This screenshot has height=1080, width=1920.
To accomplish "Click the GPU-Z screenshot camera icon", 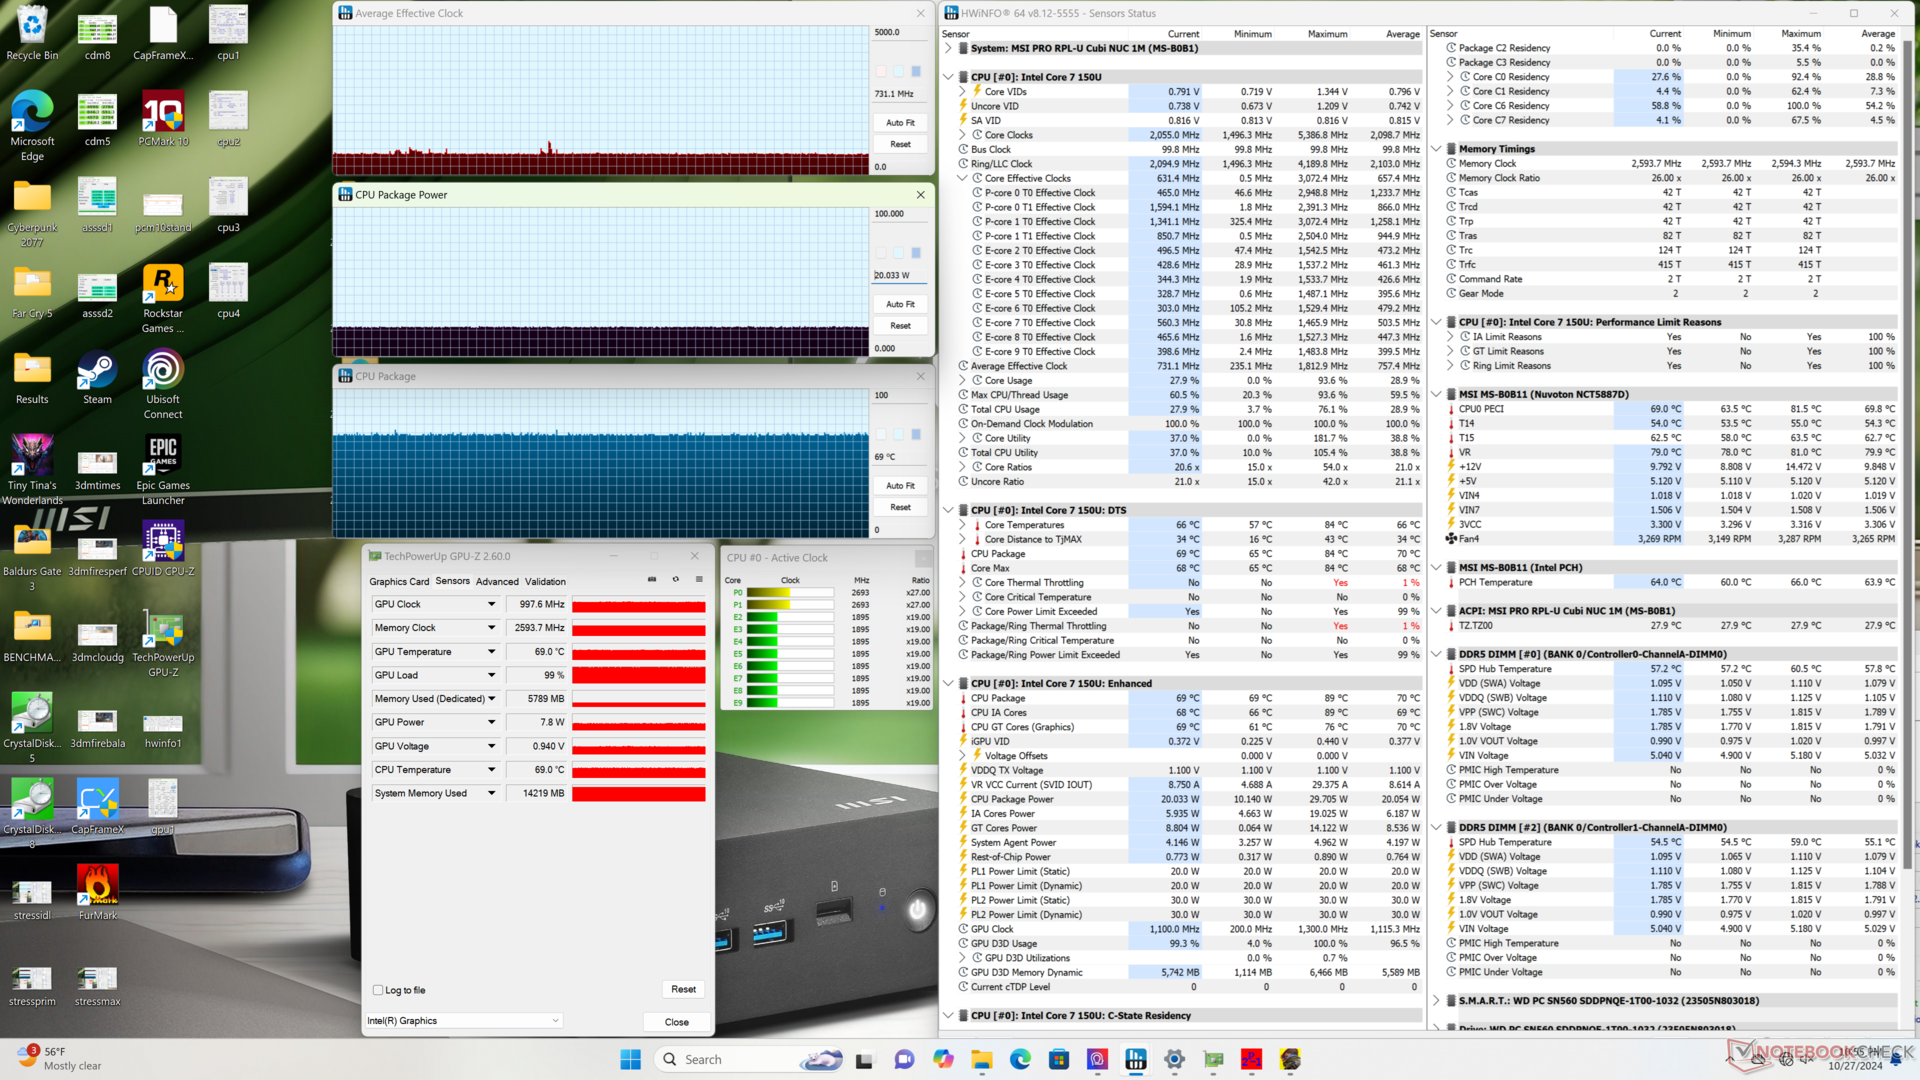I will (x=652, y=580).
